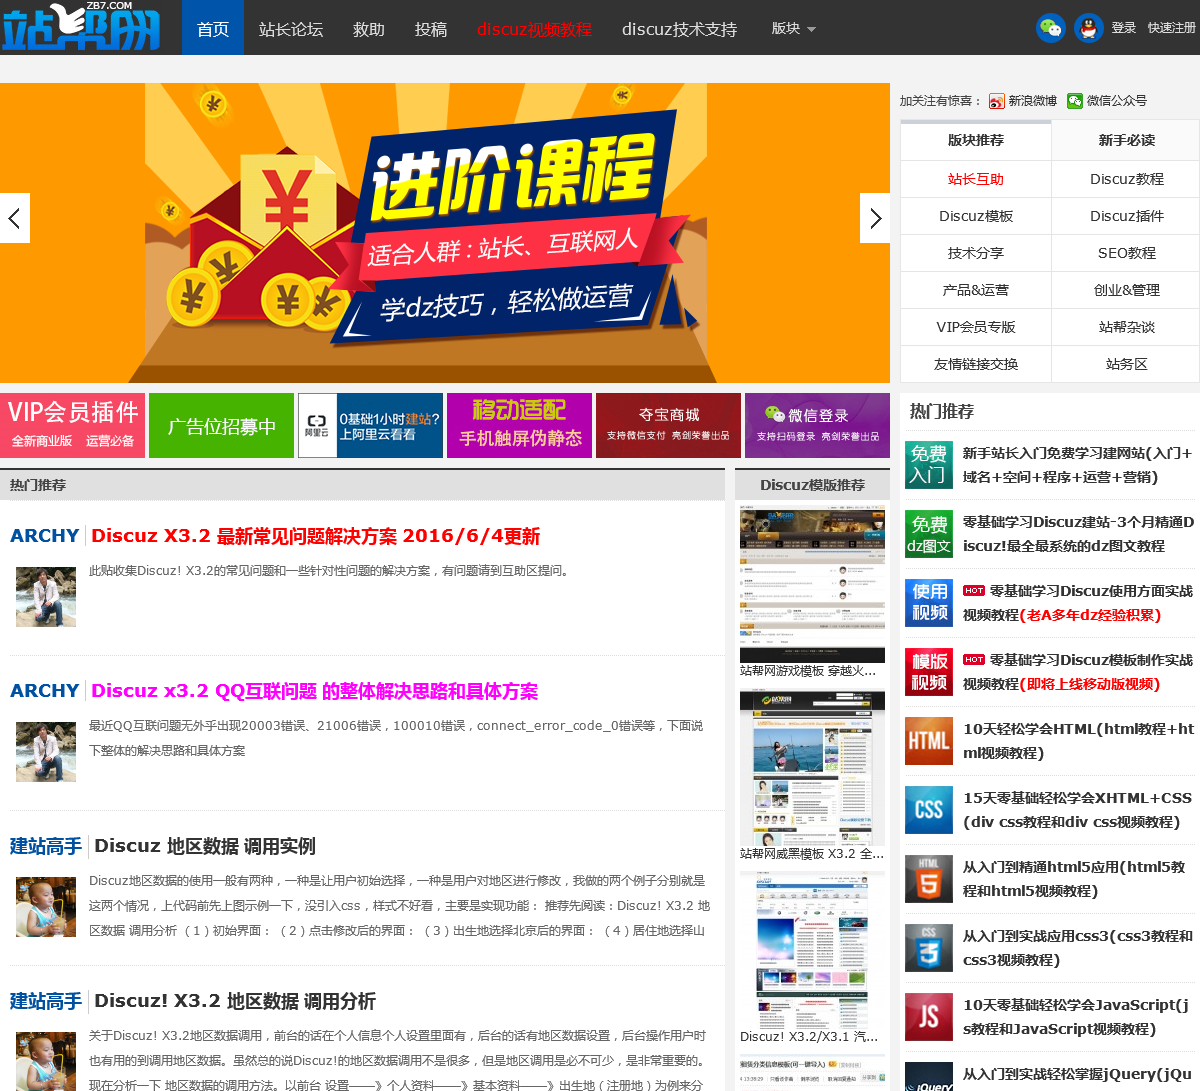Screen dimensions: 1200x1091
Task: Open article Discuz! X3.2 地区数据 调用分析
Action: [x=235, y=1001]
